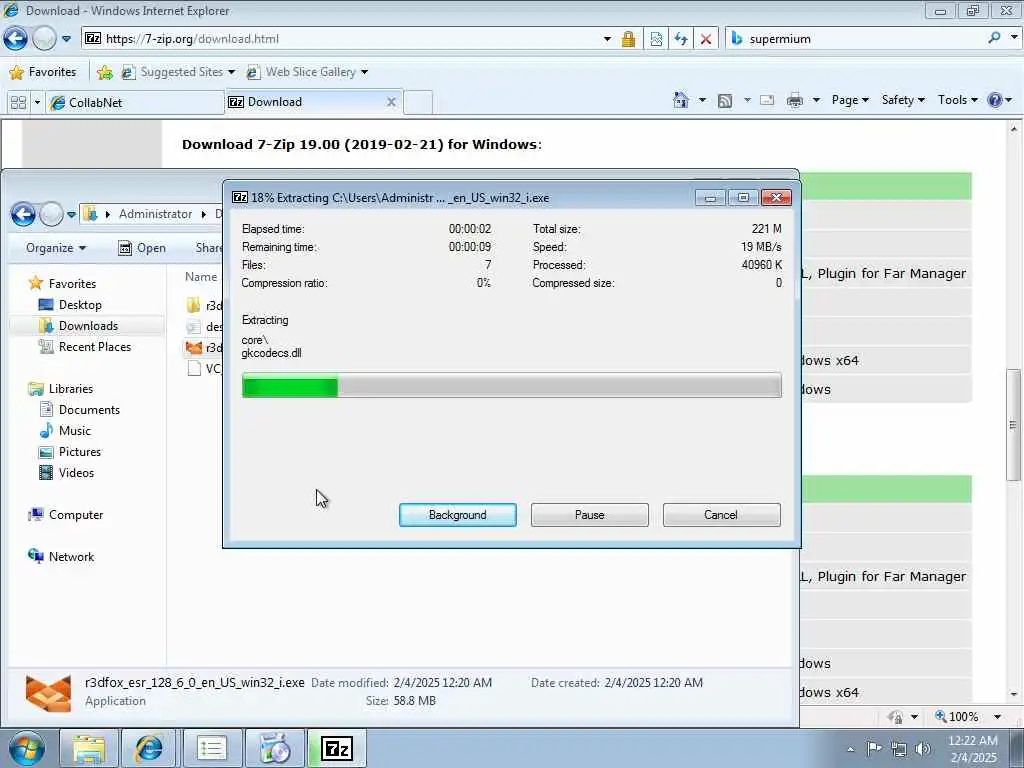
Task: Click the installer disc taskbar icon
Action: point(274,748)
